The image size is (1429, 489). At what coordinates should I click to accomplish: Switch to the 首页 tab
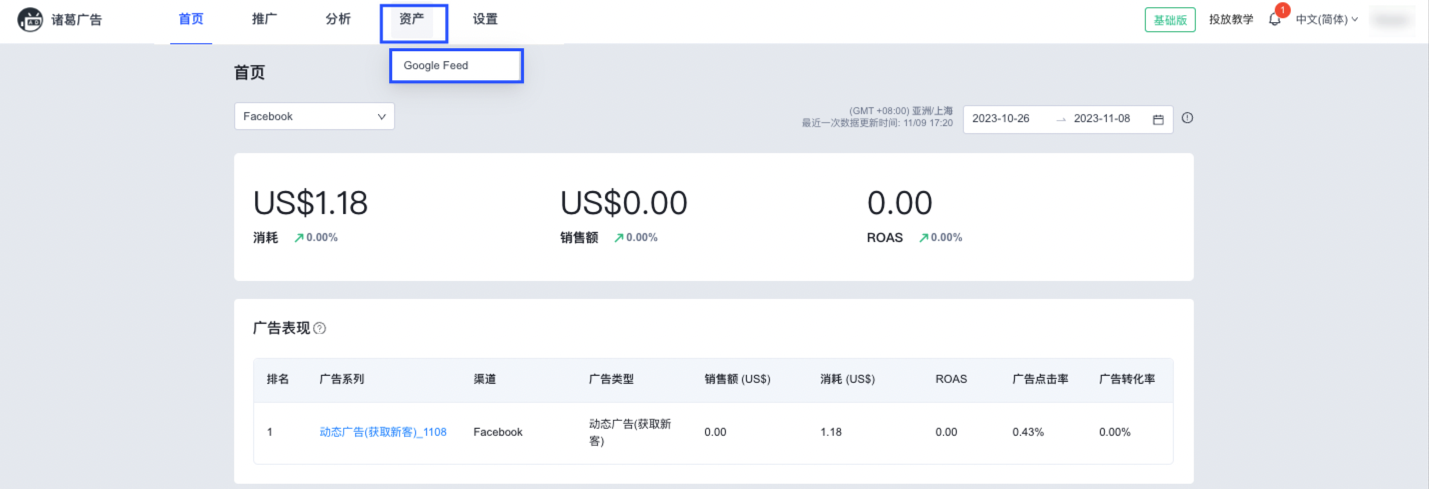[x=190, y=19]
